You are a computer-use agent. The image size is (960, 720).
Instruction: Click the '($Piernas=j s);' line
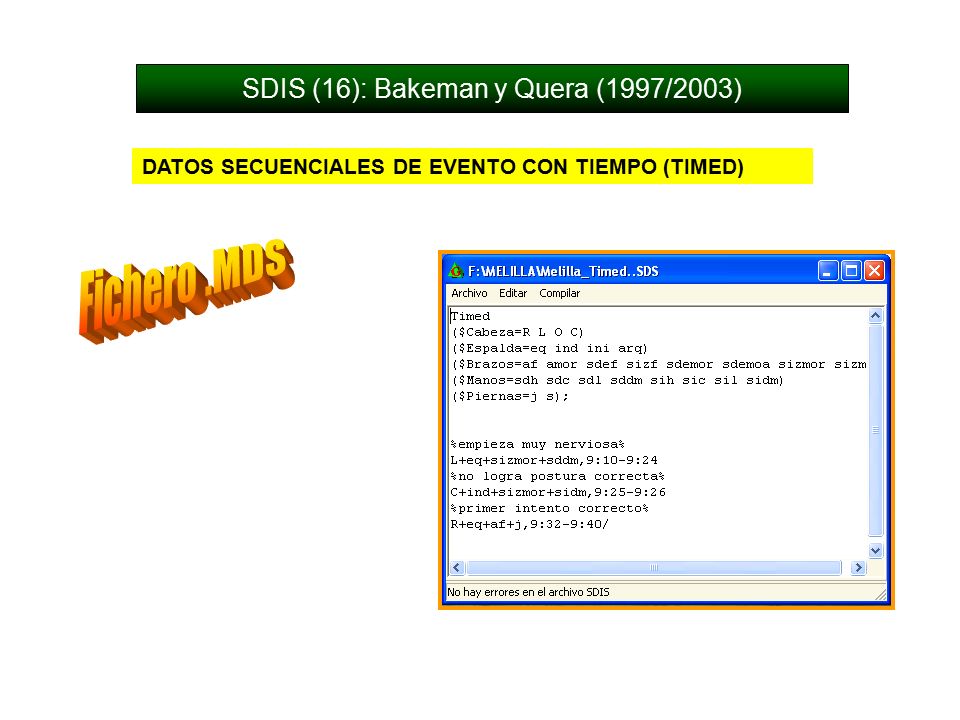click(x=509, y=396)
